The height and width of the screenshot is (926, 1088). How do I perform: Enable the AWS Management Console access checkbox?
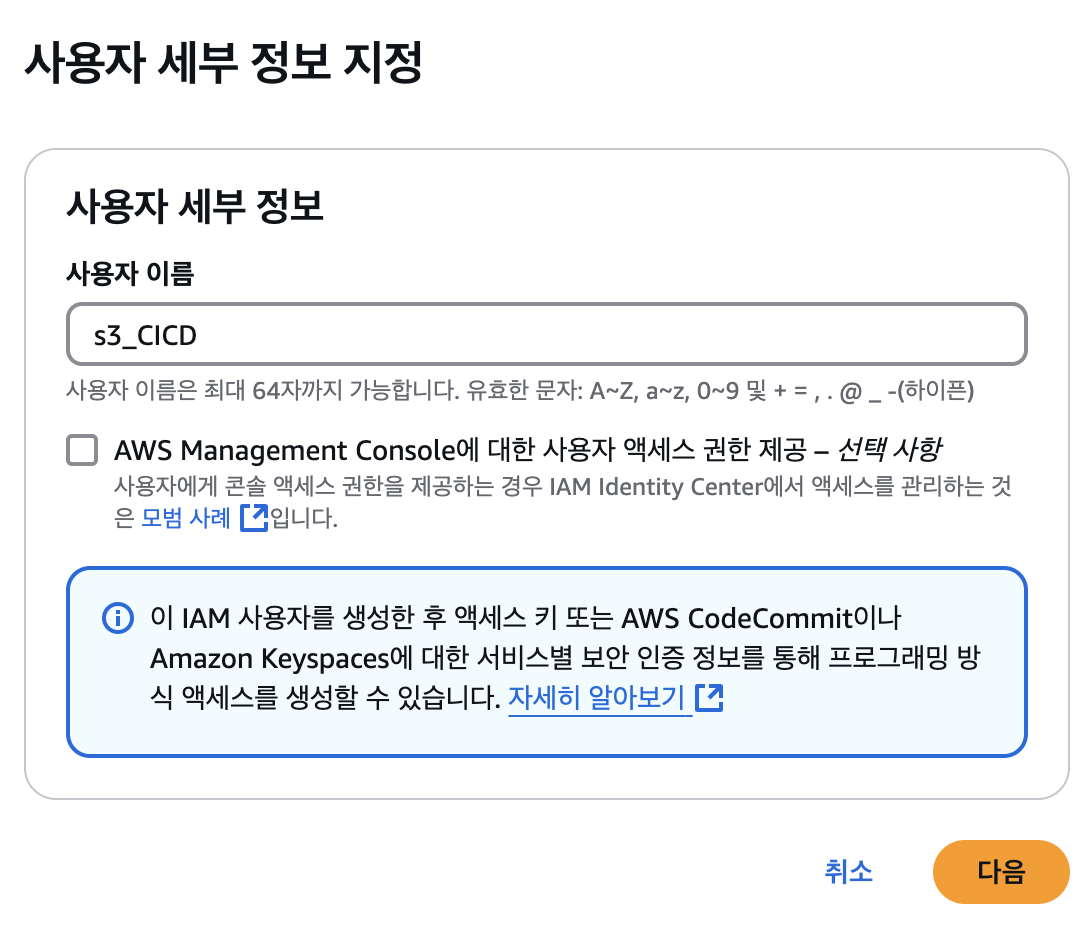point(82,449)
